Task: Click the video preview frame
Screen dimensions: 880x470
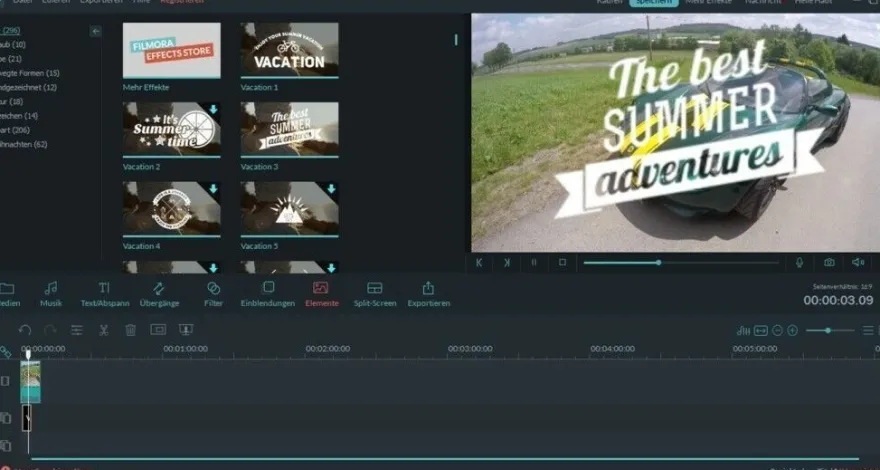Action: (x=676, y=133)
